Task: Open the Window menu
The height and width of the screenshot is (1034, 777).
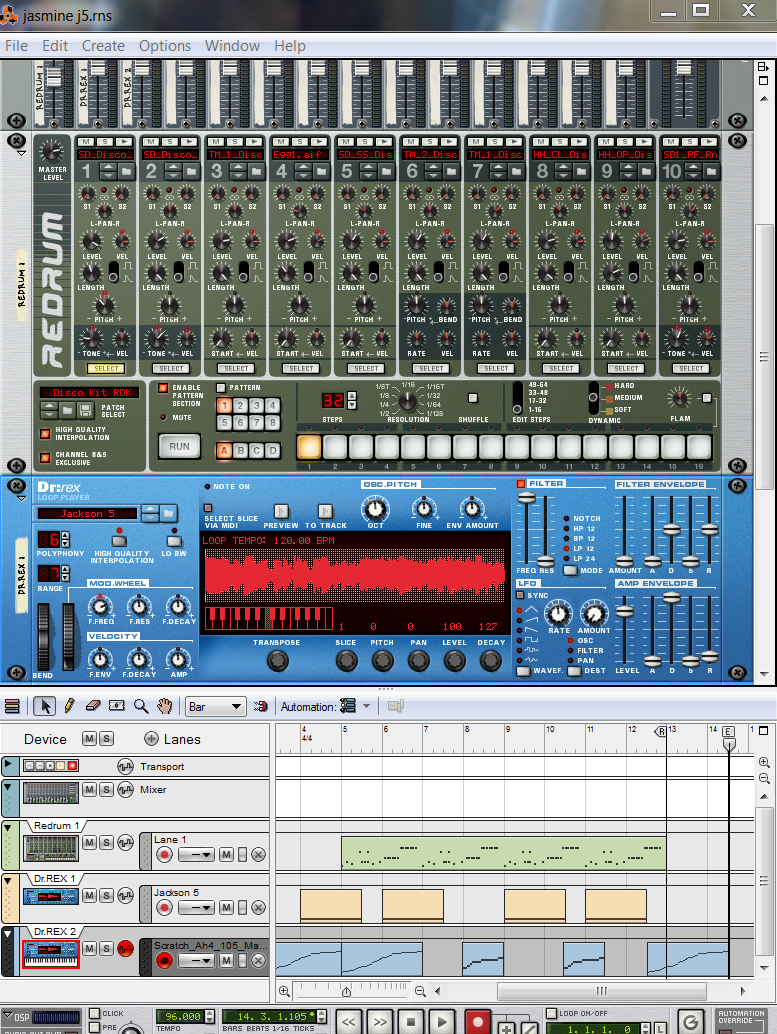Action: tap(232, 46)
